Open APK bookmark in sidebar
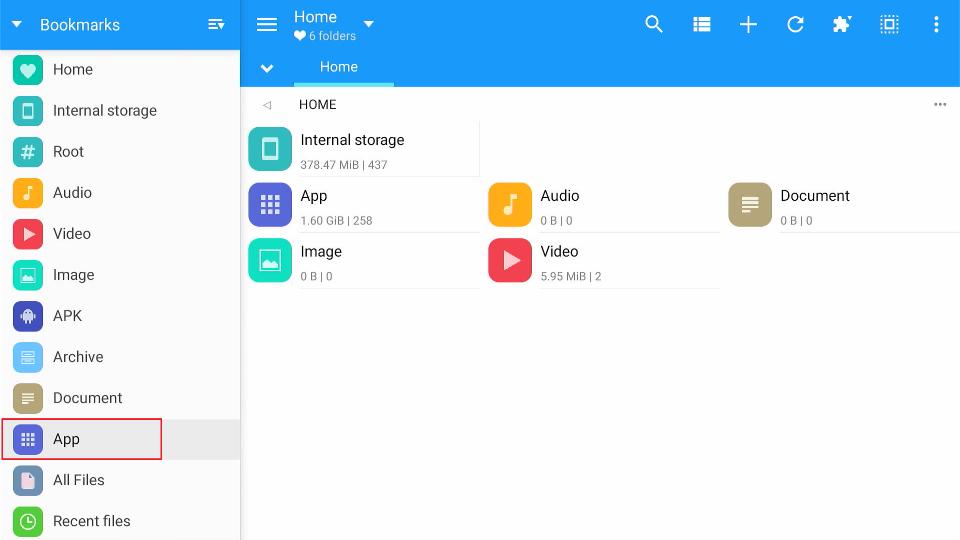Image resolution: width=960 pixels, height=540 pixels. click(x=120, y=316)
